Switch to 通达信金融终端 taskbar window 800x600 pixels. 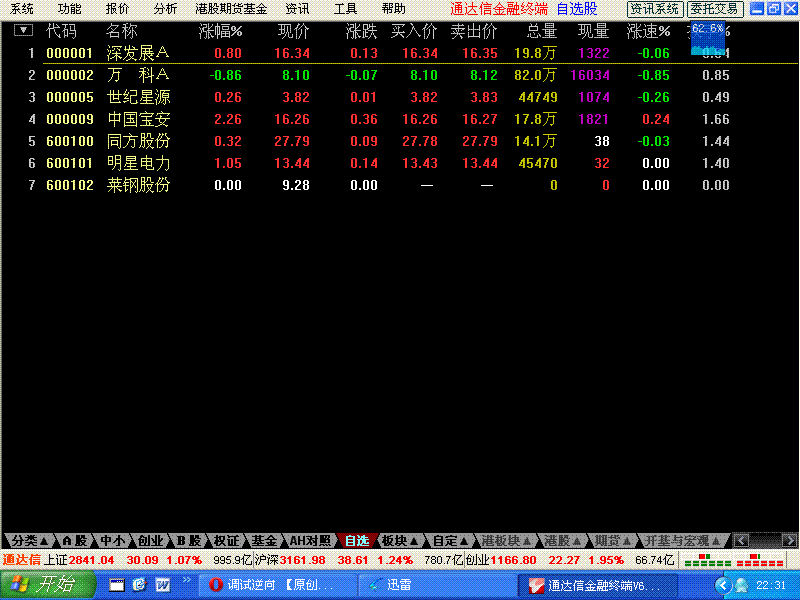coord(597,585)
